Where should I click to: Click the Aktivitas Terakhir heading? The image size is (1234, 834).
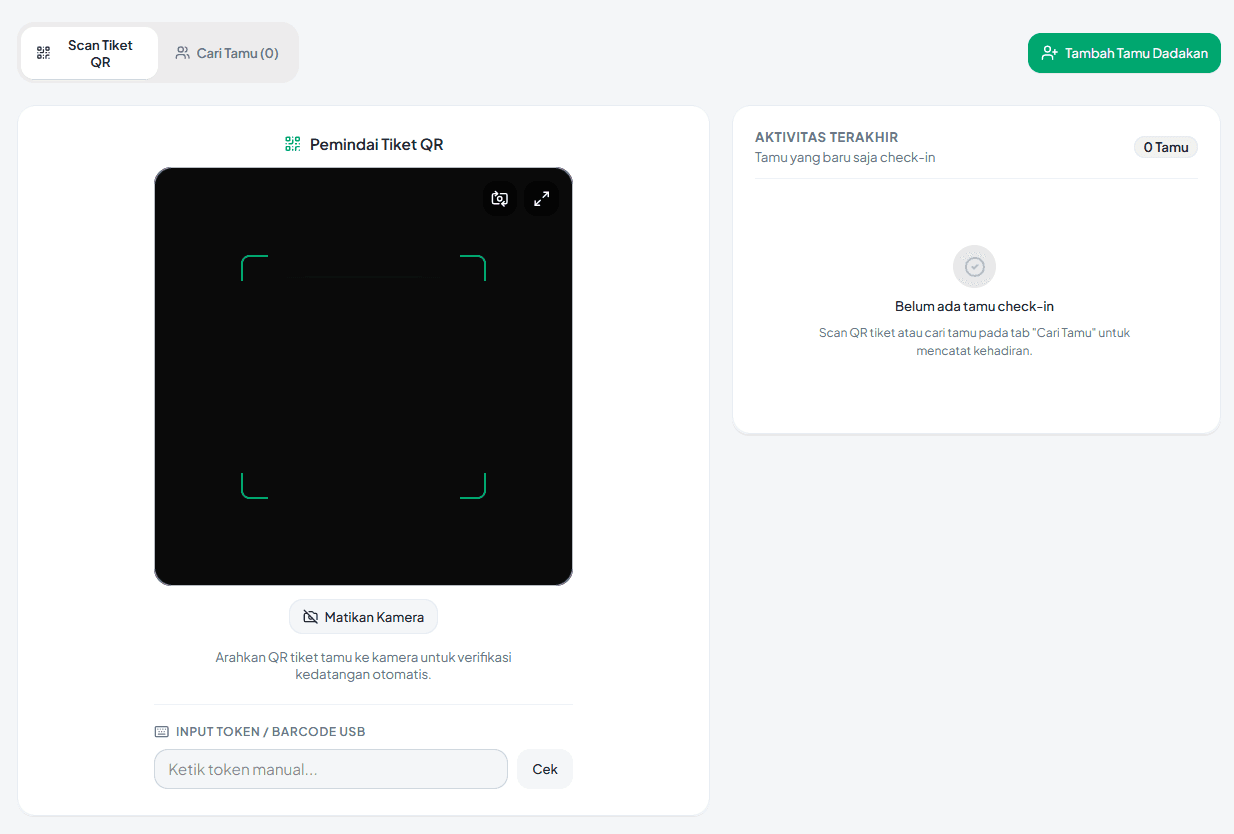(x=826, y=137)
